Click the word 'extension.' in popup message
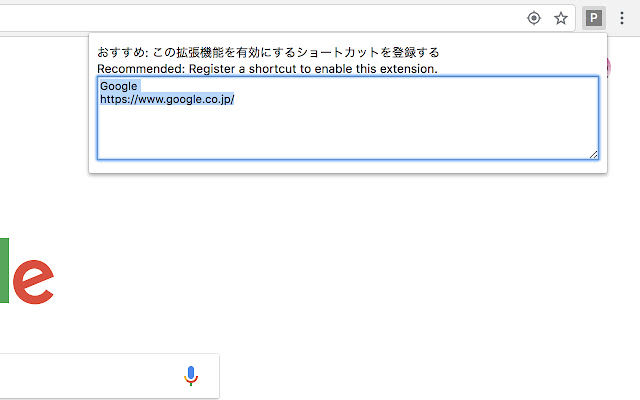This screenshot has width=640, height=400. [x=410, y=69]
